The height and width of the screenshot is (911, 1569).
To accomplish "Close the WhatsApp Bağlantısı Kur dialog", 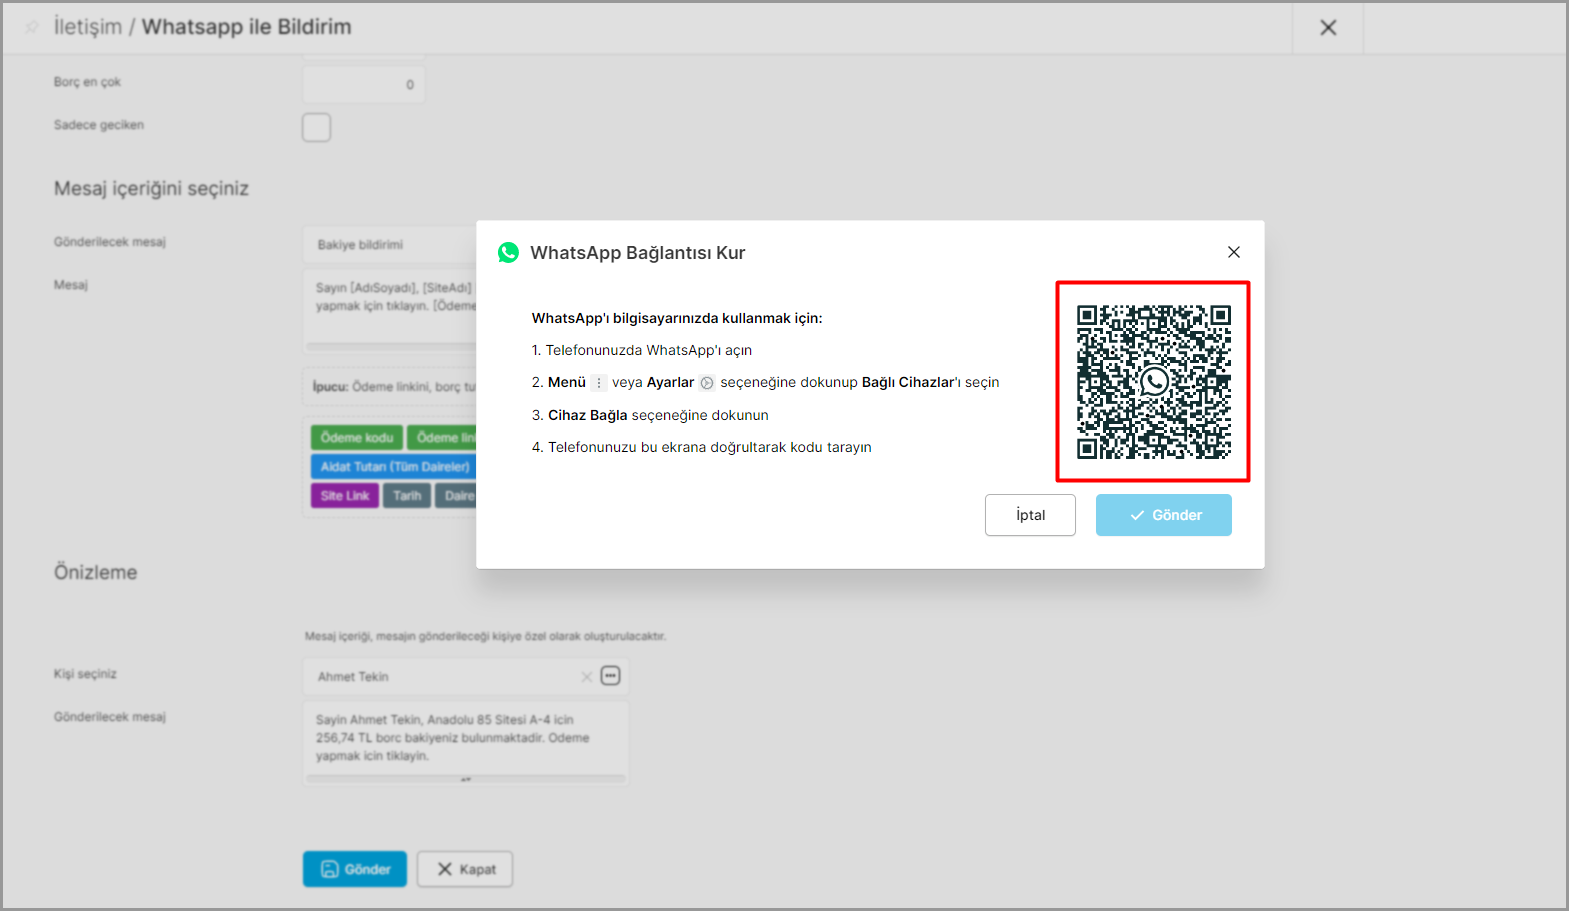I will 1233,252.
